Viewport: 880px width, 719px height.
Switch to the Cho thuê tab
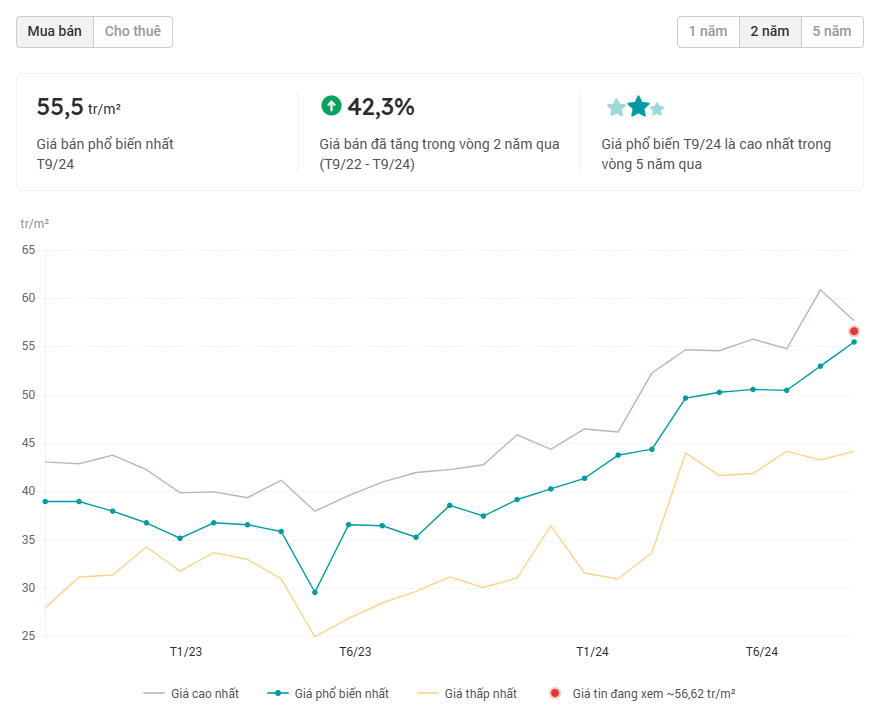(x=133, y=32)
